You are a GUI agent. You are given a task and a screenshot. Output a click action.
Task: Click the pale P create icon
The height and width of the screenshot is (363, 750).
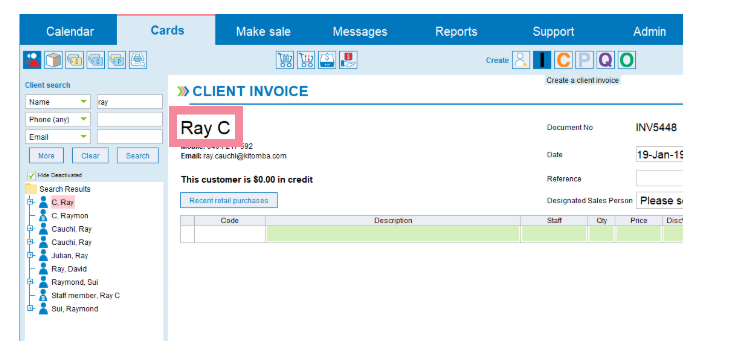coord(585,60)
